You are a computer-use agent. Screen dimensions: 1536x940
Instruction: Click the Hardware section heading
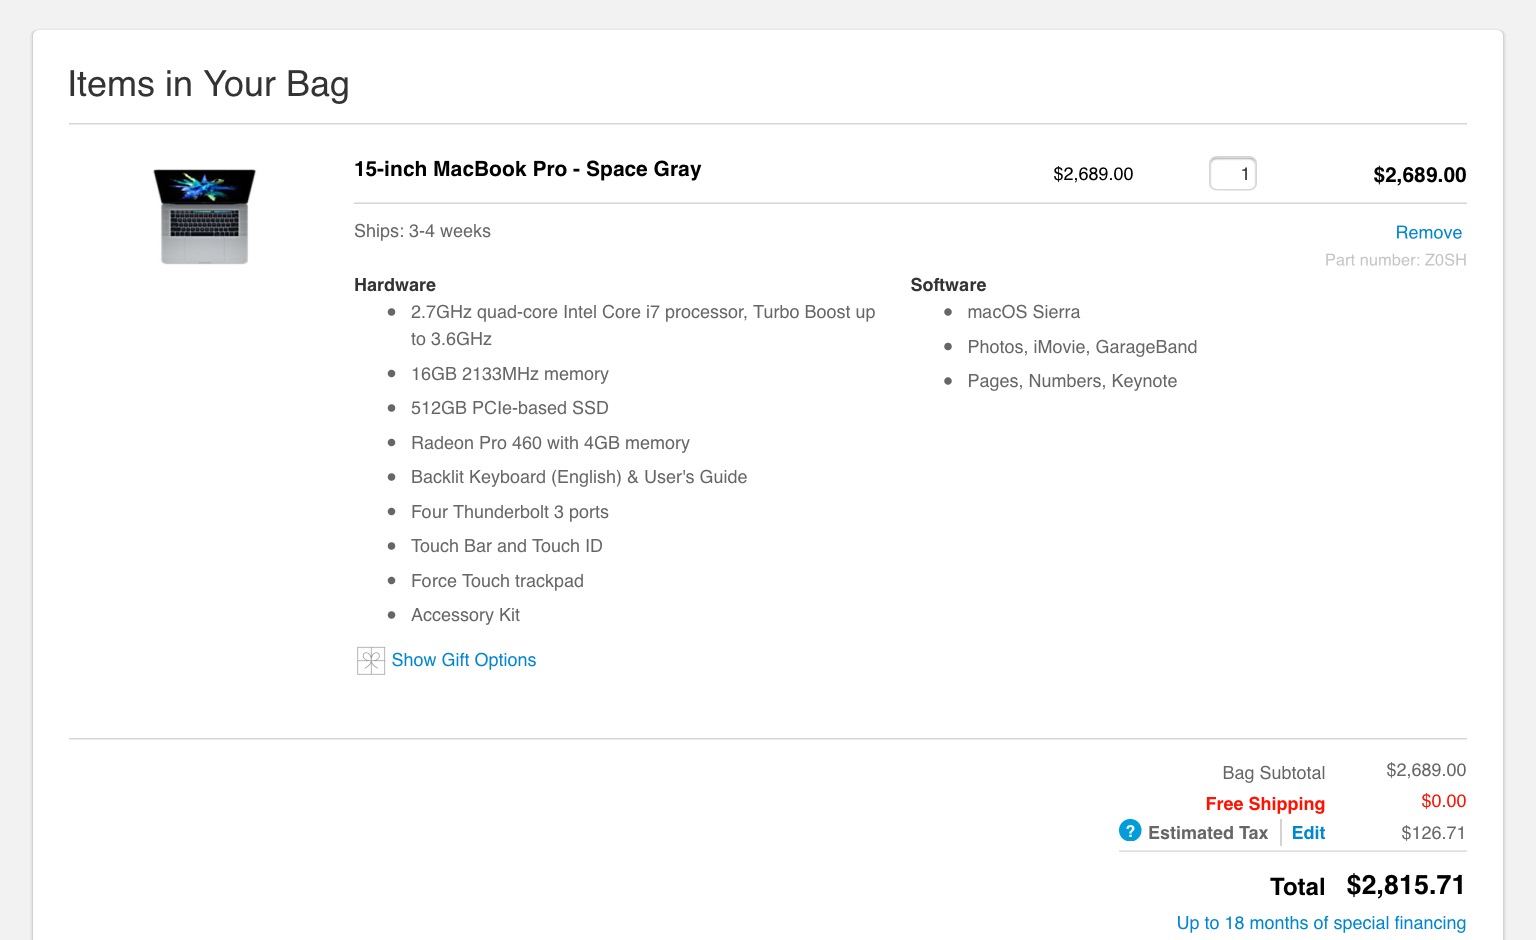(x=395, y=285)
